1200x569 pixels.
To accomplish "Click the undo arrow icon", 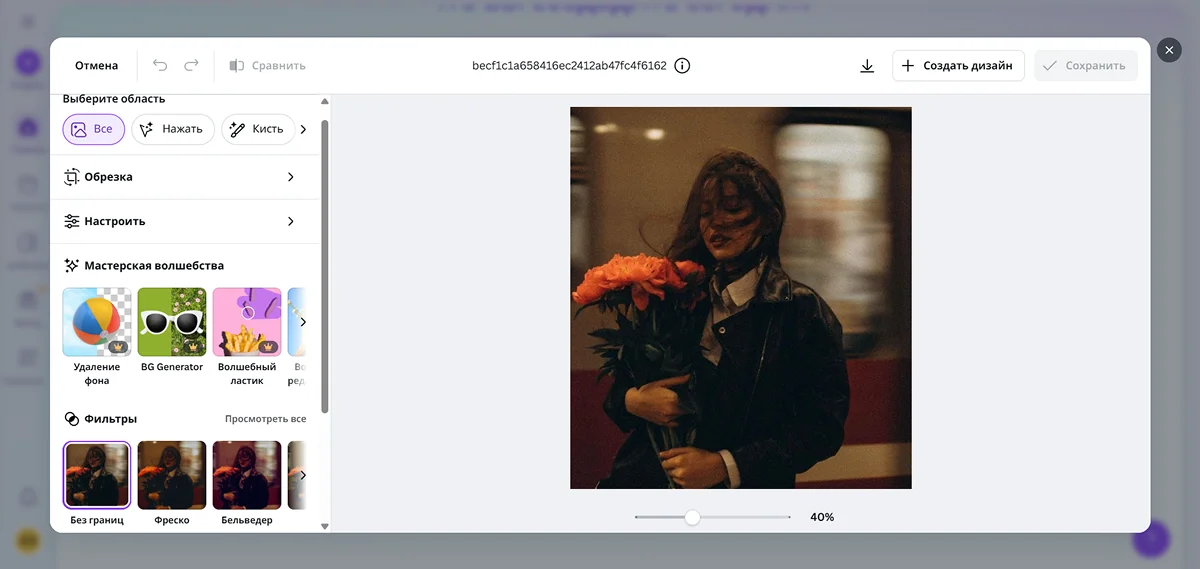I will pos(160,66).
